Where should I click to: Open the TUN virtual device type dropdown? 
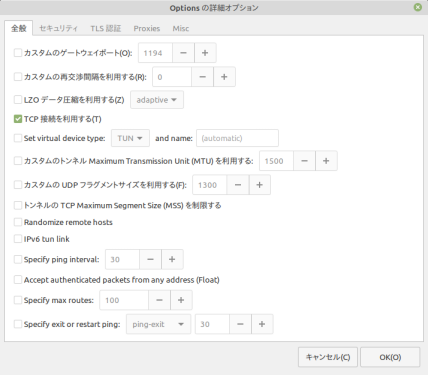pyautogui.click(x=130, y=138)
